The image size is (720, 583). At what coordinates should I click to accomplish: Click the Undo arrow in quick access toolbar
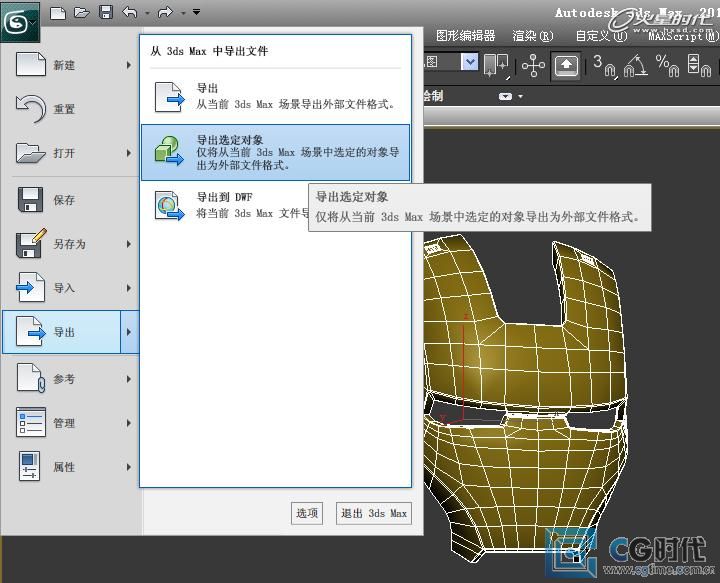[130, 12]
